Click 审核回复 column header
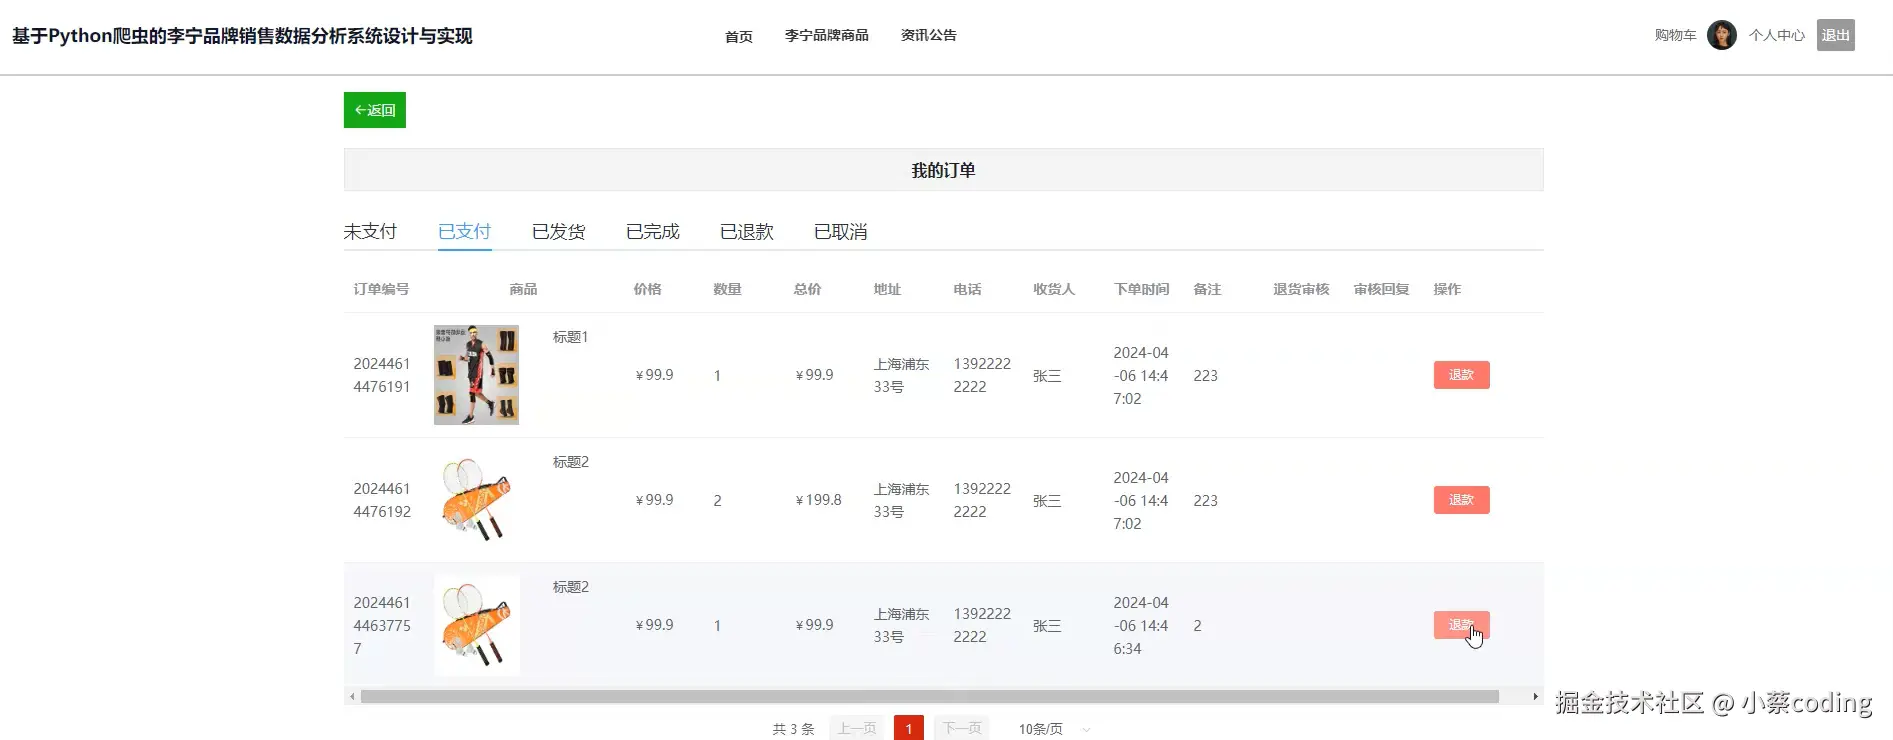 1381,289
